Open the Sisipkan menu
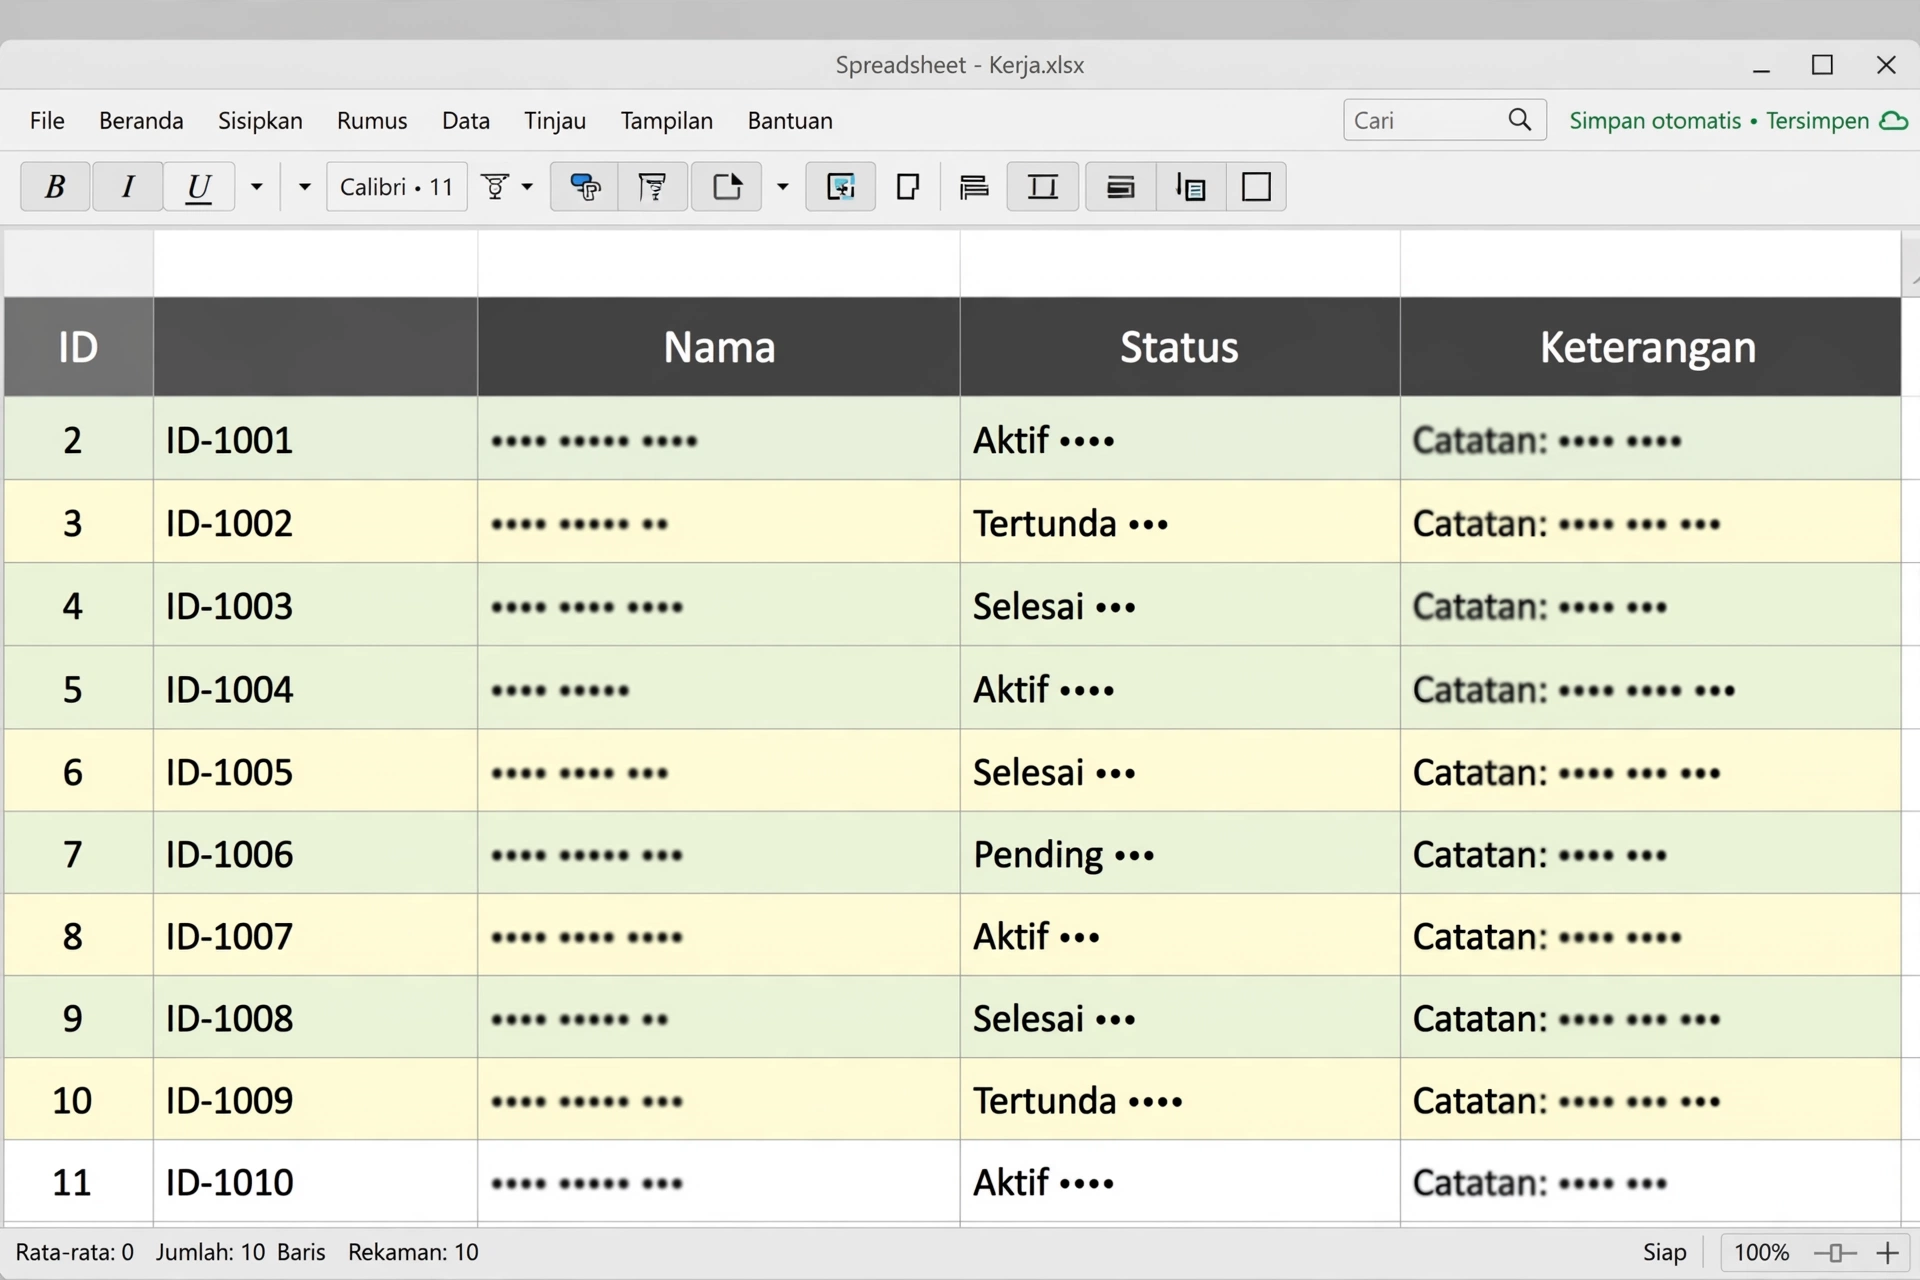 coord(260,121)
